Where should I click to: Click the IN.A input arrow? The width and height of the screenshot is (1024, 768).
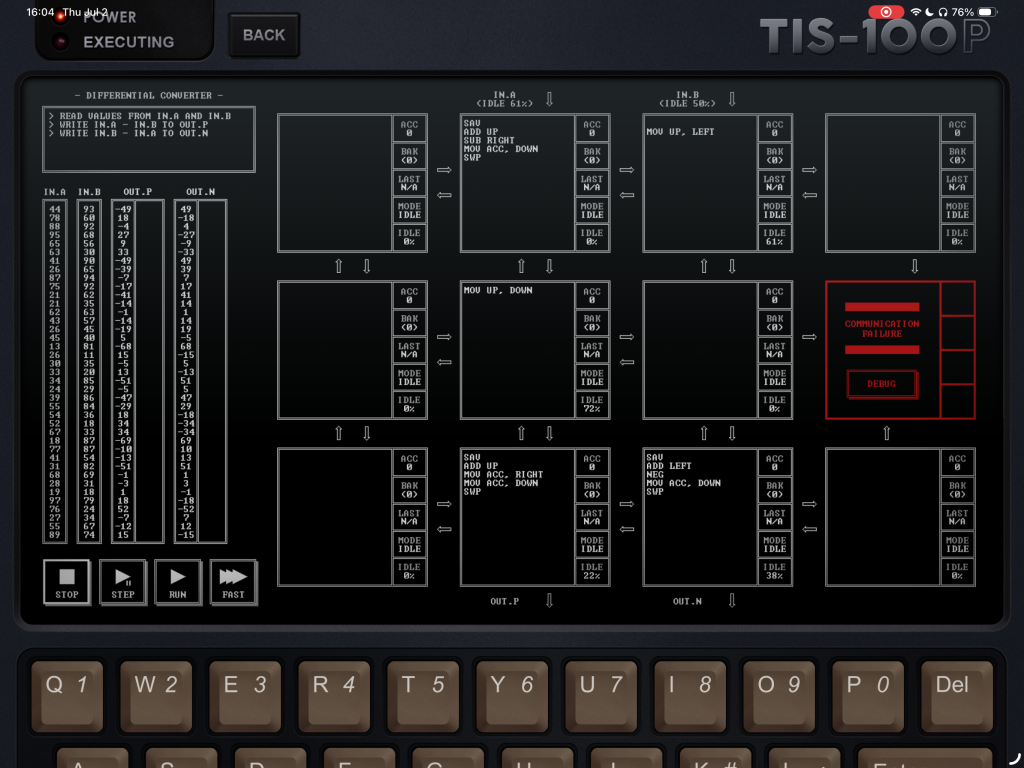549,99
